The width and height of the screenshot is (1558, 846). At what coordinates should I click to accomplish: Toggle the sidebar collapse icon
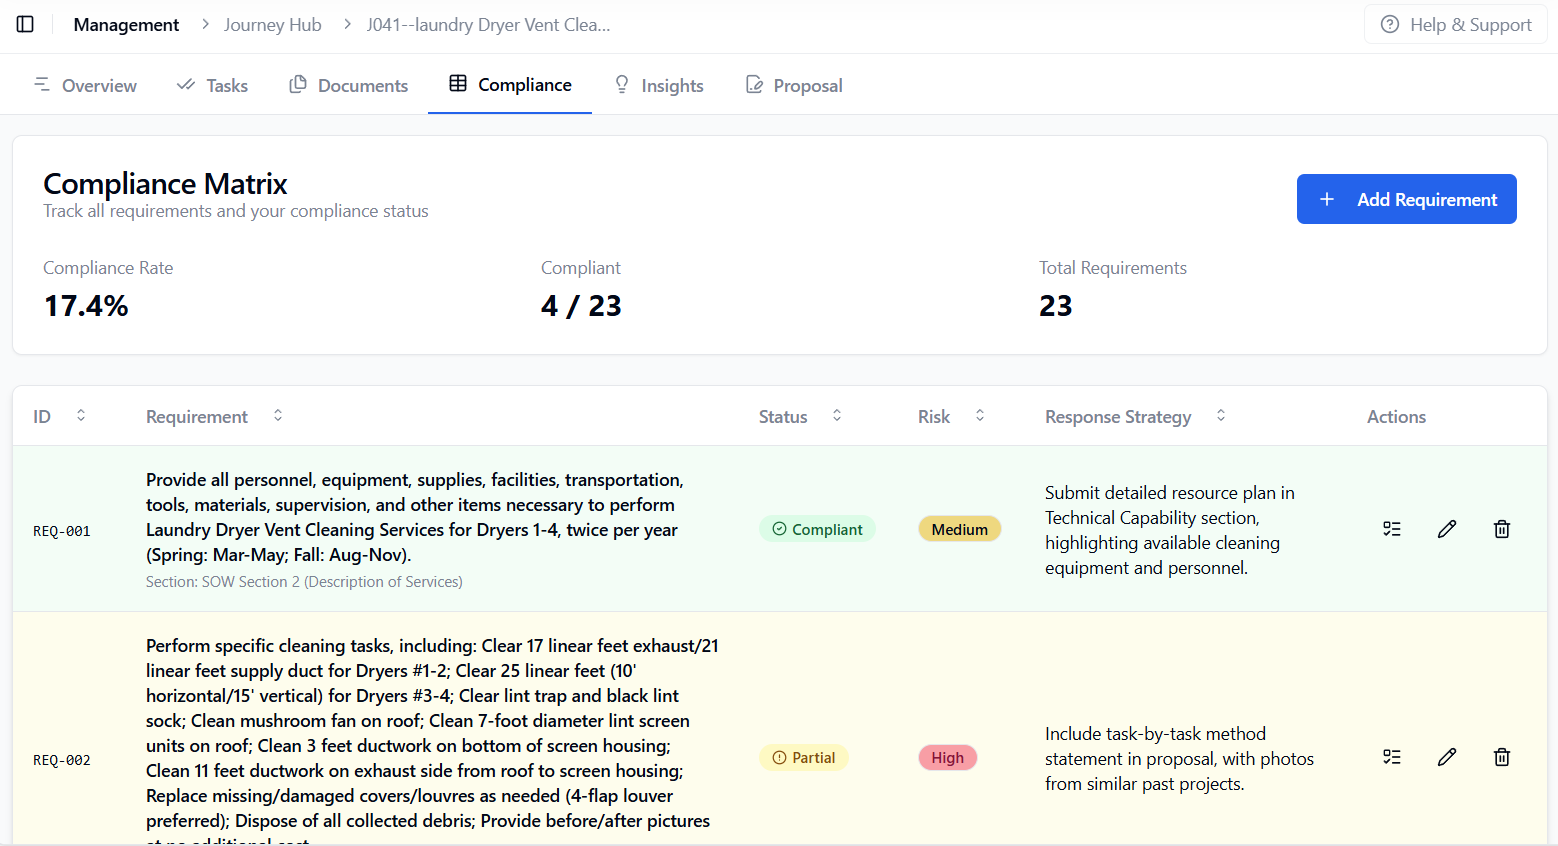pos(25,24)
